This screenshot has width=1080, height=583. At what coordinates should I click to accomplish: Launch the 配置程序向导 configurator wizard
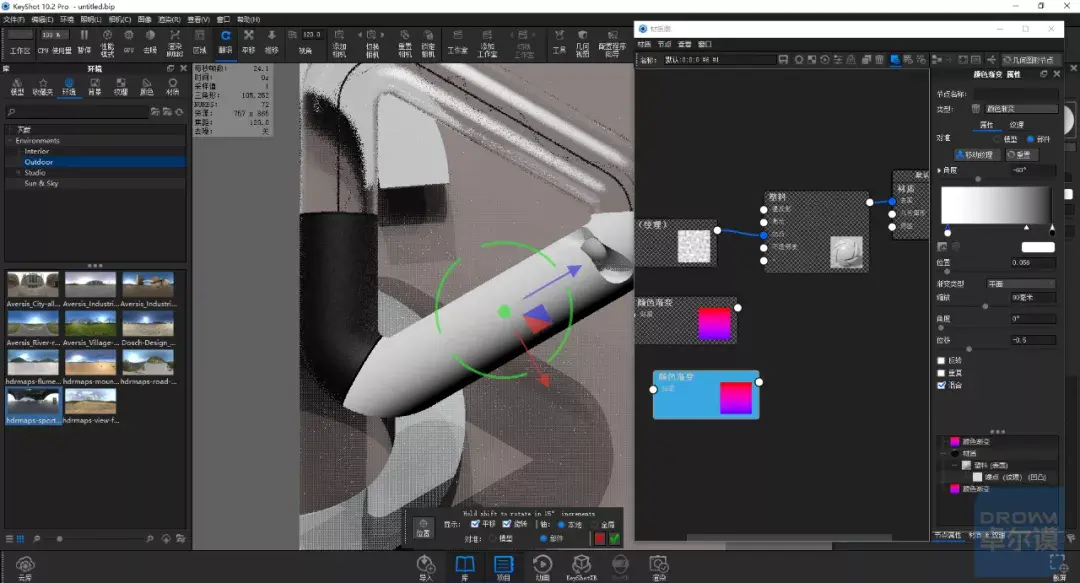[612, 42]
